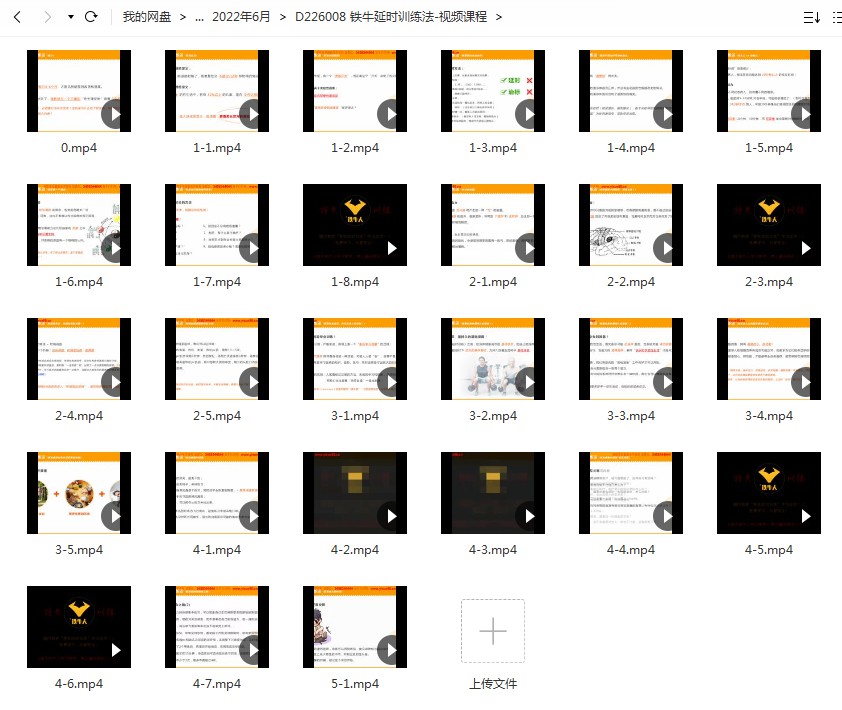Select the 3-2.mp4 thumbnail
Image resolution: width=842 pixels, height=710 pixels.
pos(493,359)
